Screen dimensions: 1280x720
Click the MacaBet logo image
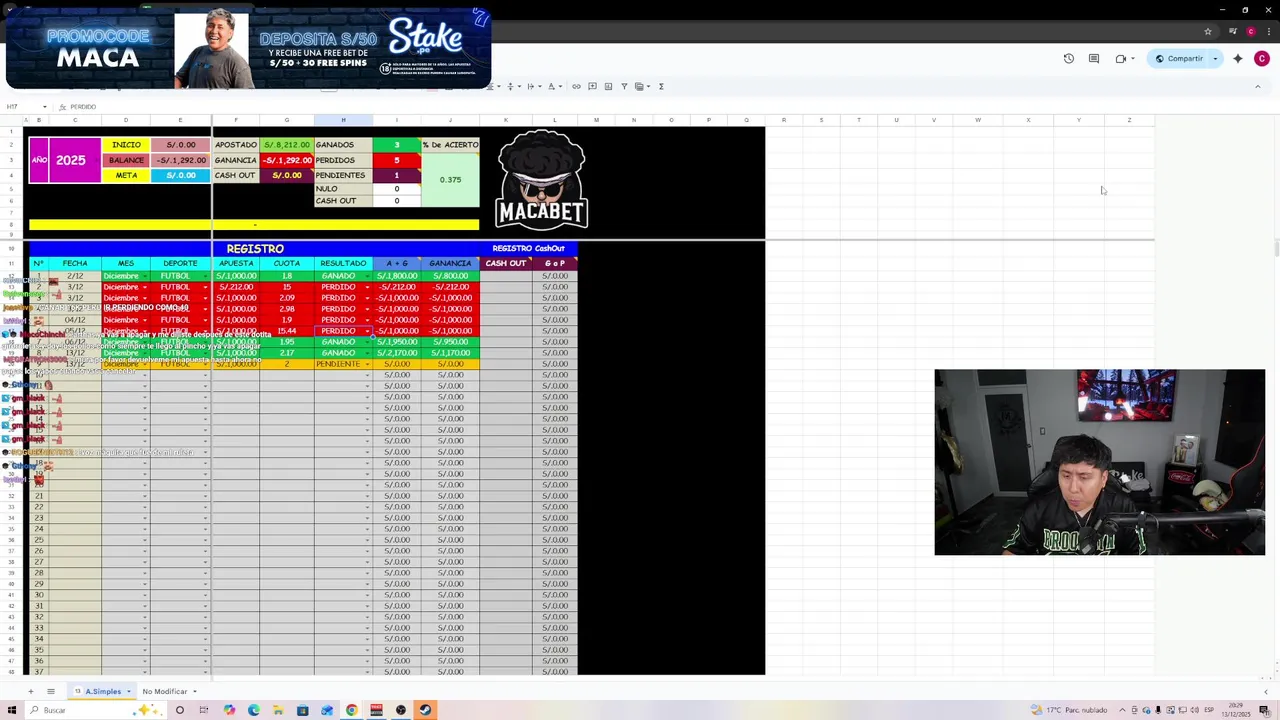pyautogui.click(x=541, y=180)
